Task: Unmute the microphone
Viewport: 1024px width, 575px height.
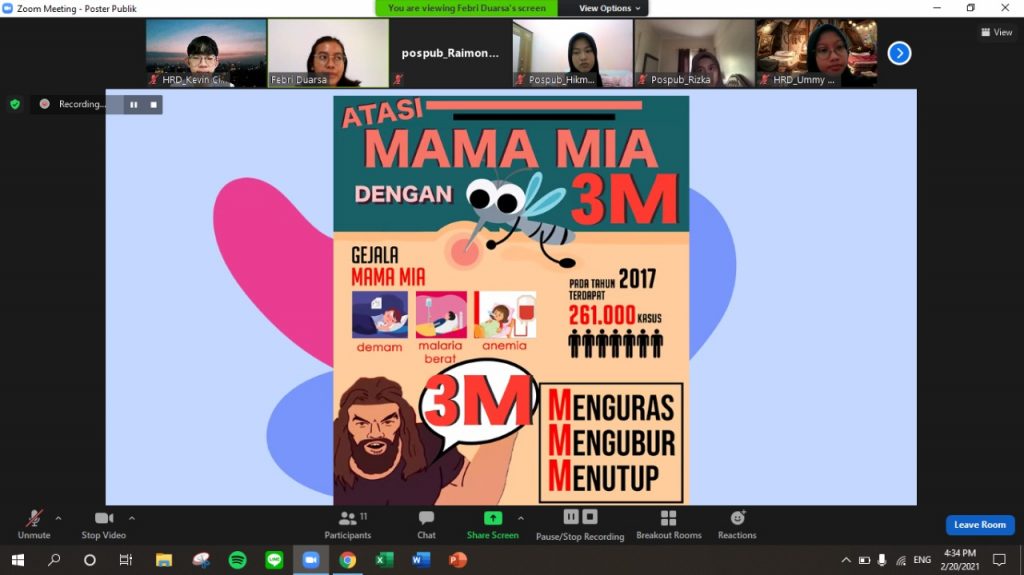Action: tap(34, 525)
